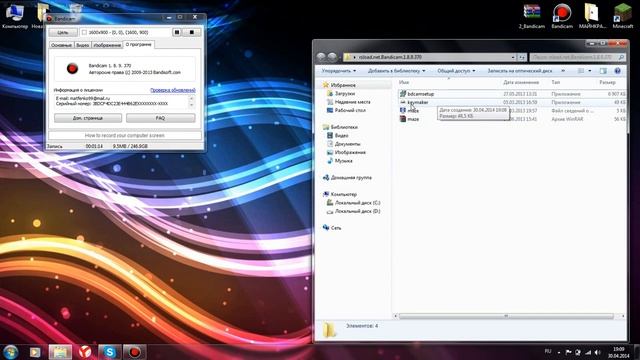Open the view options dropdown arrow
This screenshot has width=640, height=360.
589,71
